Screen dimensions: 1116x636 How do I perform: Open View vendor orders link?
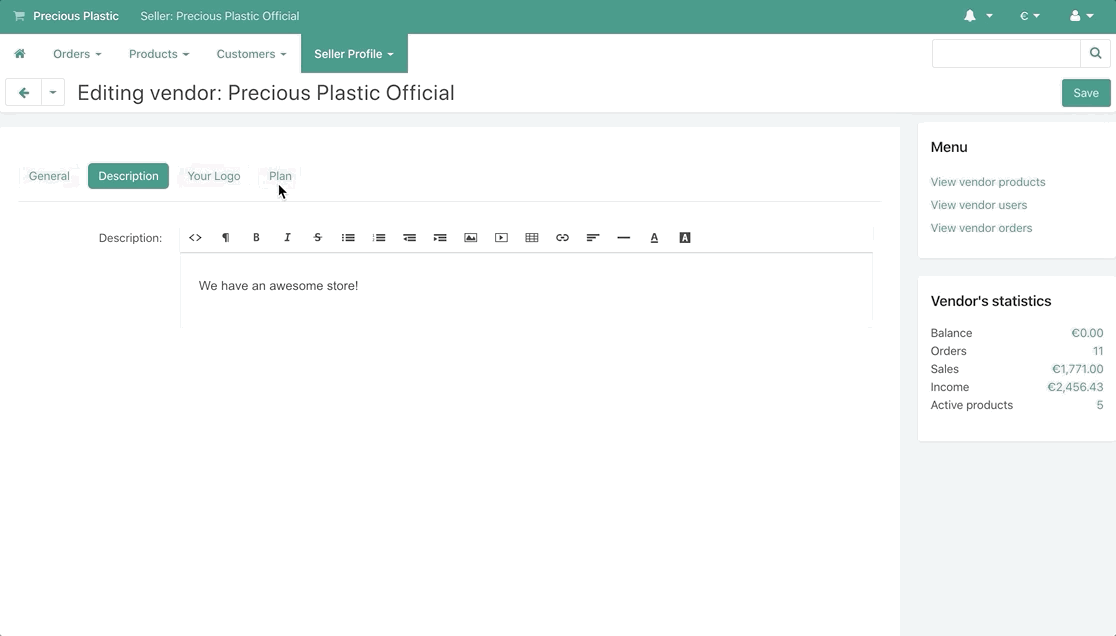(x=981, y=228)
